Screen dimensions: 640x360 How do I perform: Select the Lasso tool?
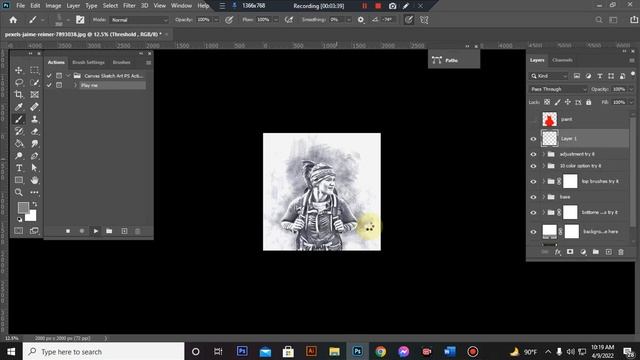tap(19, 82)
